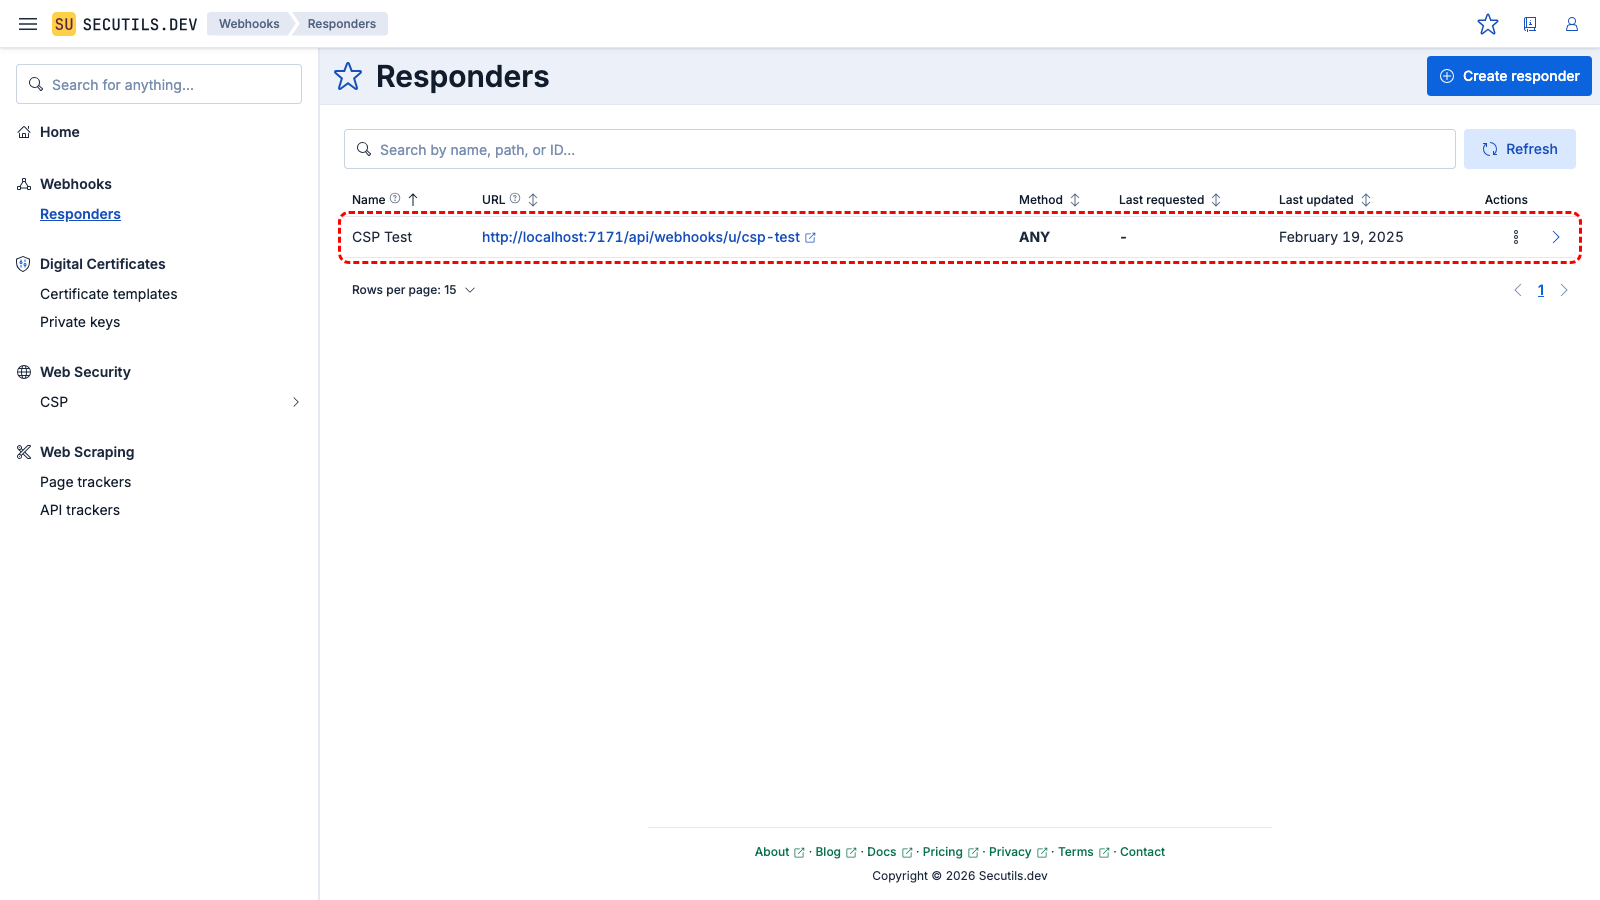Click the Search by name, path, or ID field
This screenshot has width=1600, height=900.
pyautogui.click(x=898, y=149)
